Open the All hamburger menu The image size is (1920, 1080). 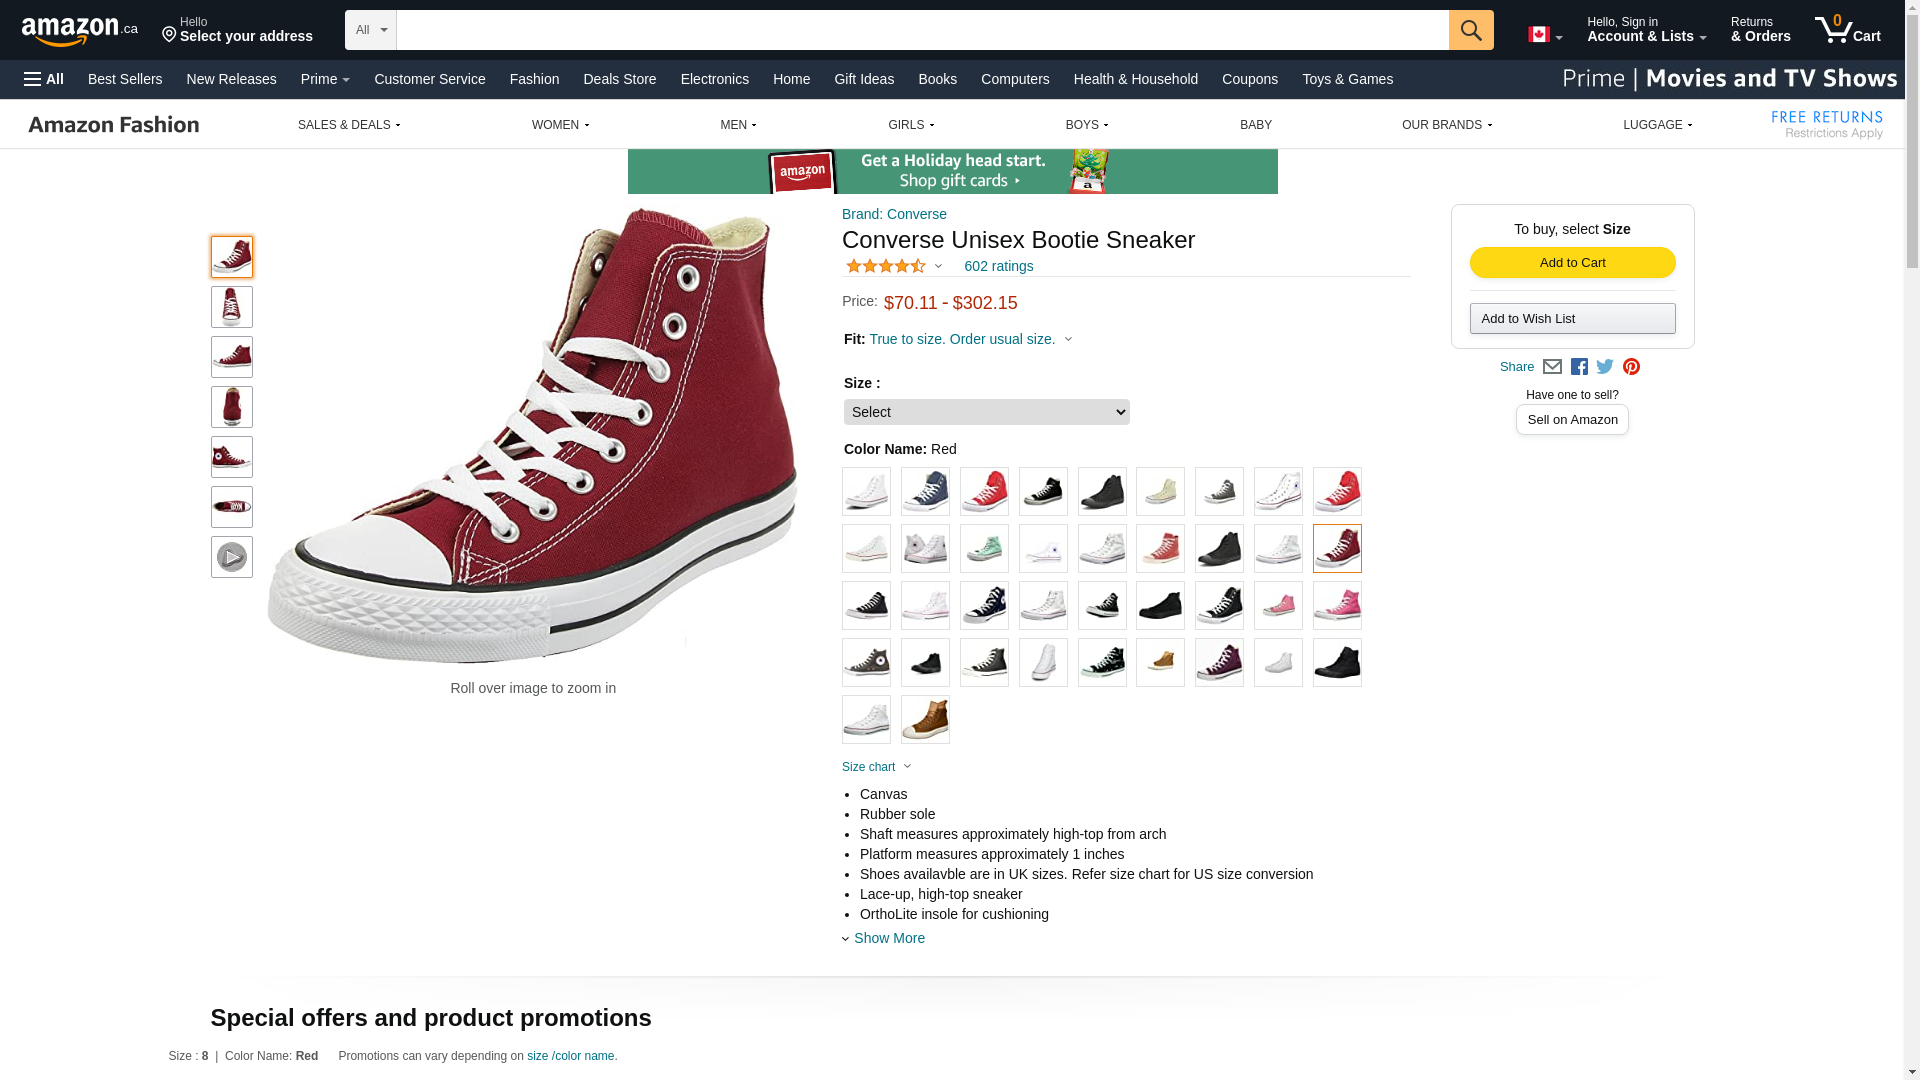click(x=44, y=79)
